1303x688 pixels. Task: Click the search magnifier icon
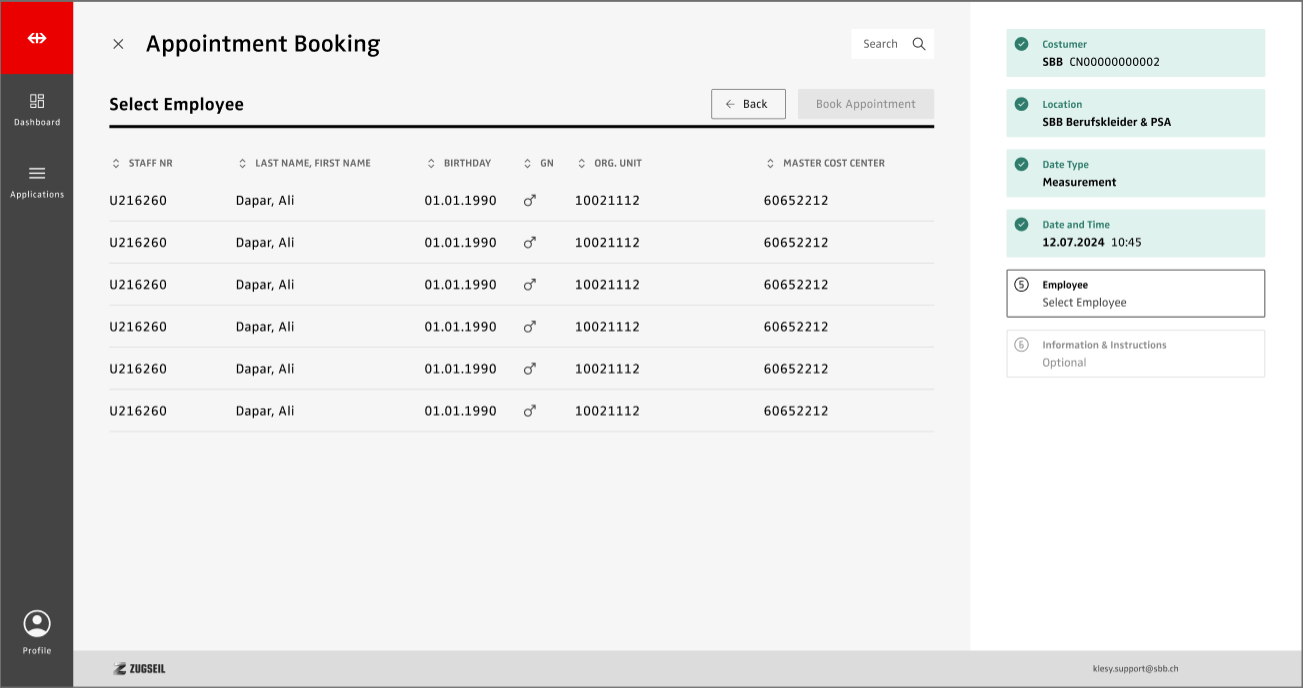[919, 44]
